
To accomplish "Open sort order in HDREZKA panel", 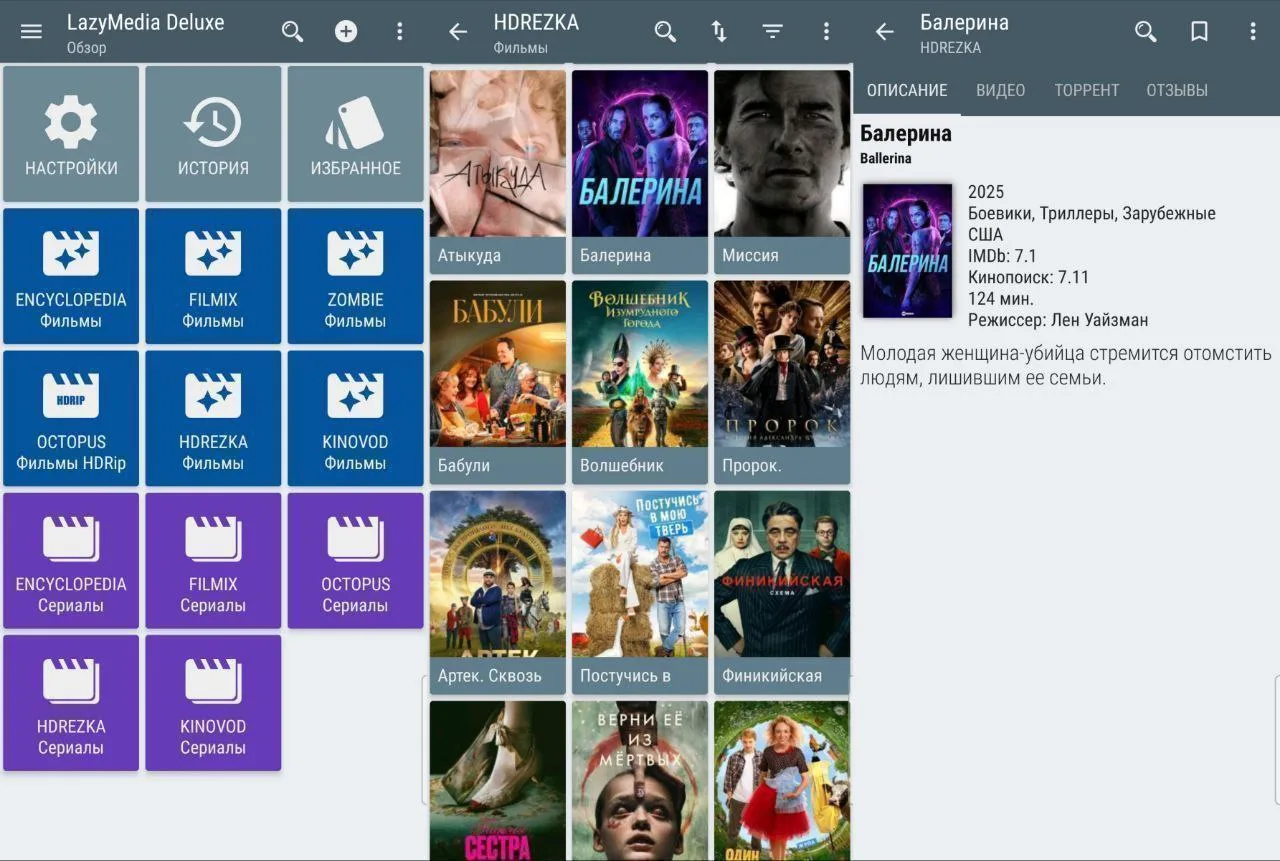I will [719, 31].
